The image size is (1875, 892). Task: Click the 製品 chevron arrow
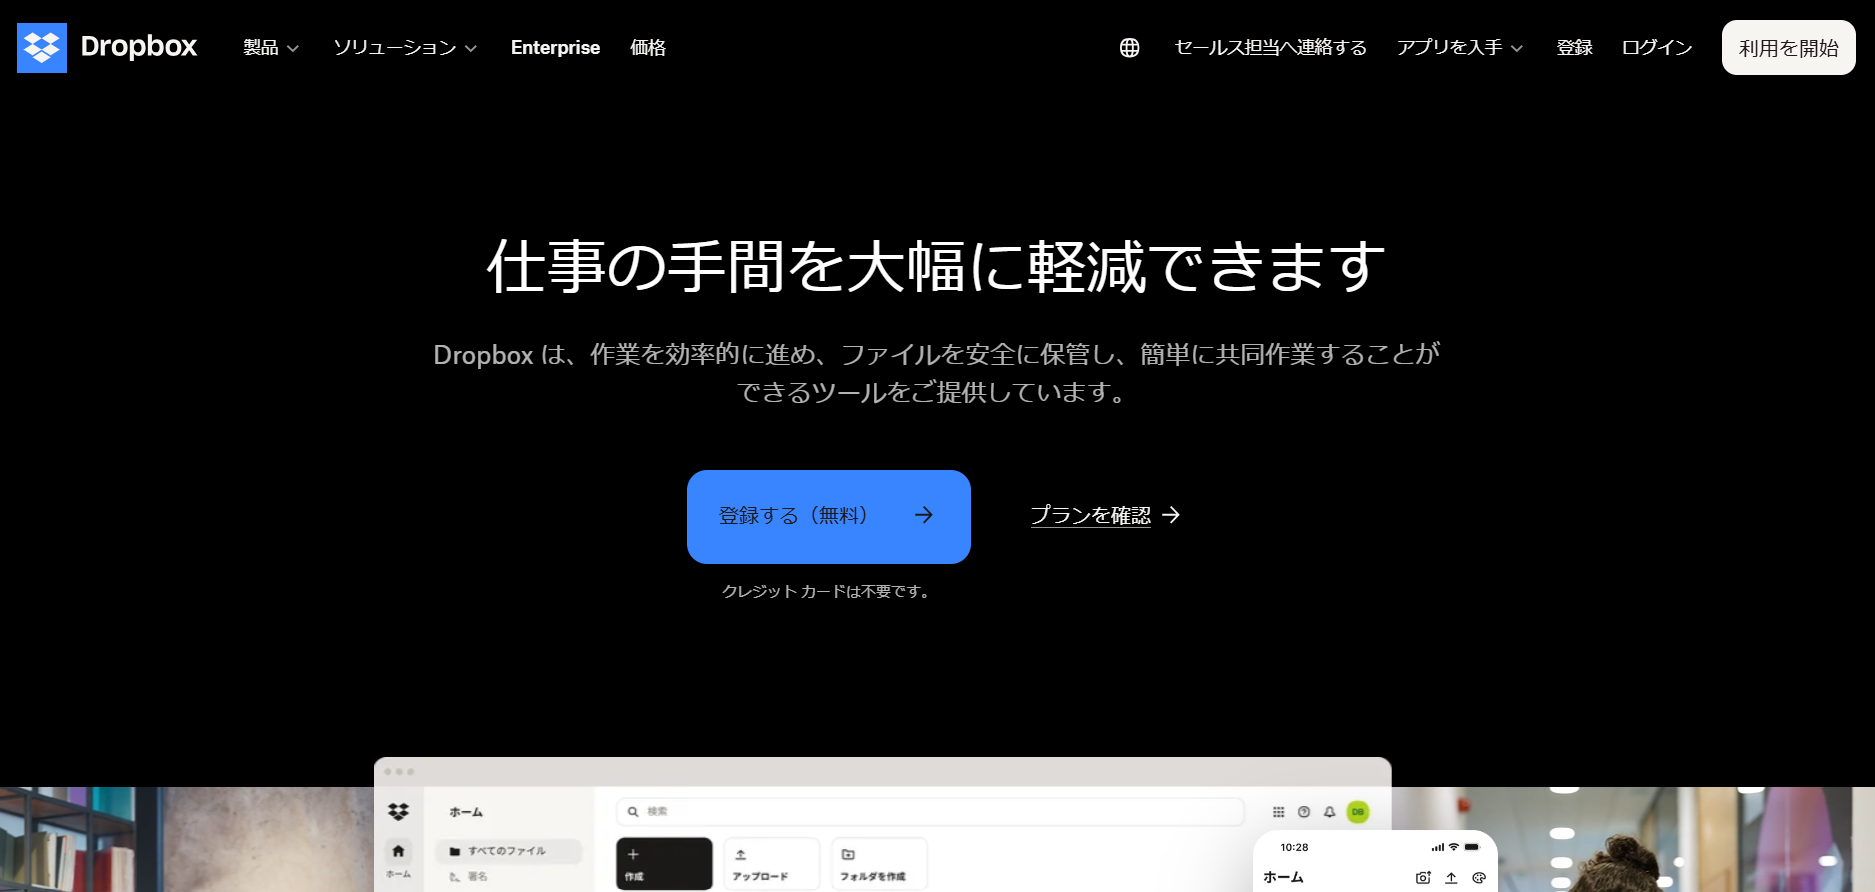[x=293, y=49]
